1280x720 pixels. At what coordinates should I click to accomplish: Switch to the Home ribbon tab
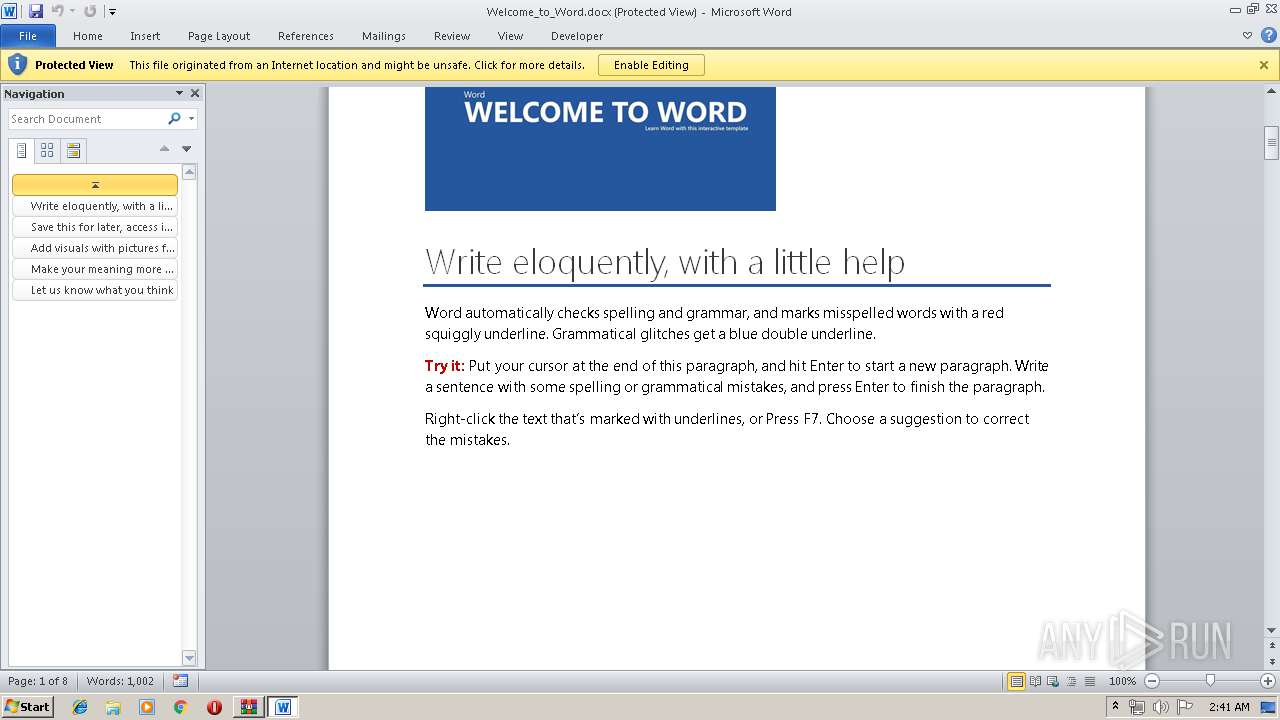tap(88, 36)
